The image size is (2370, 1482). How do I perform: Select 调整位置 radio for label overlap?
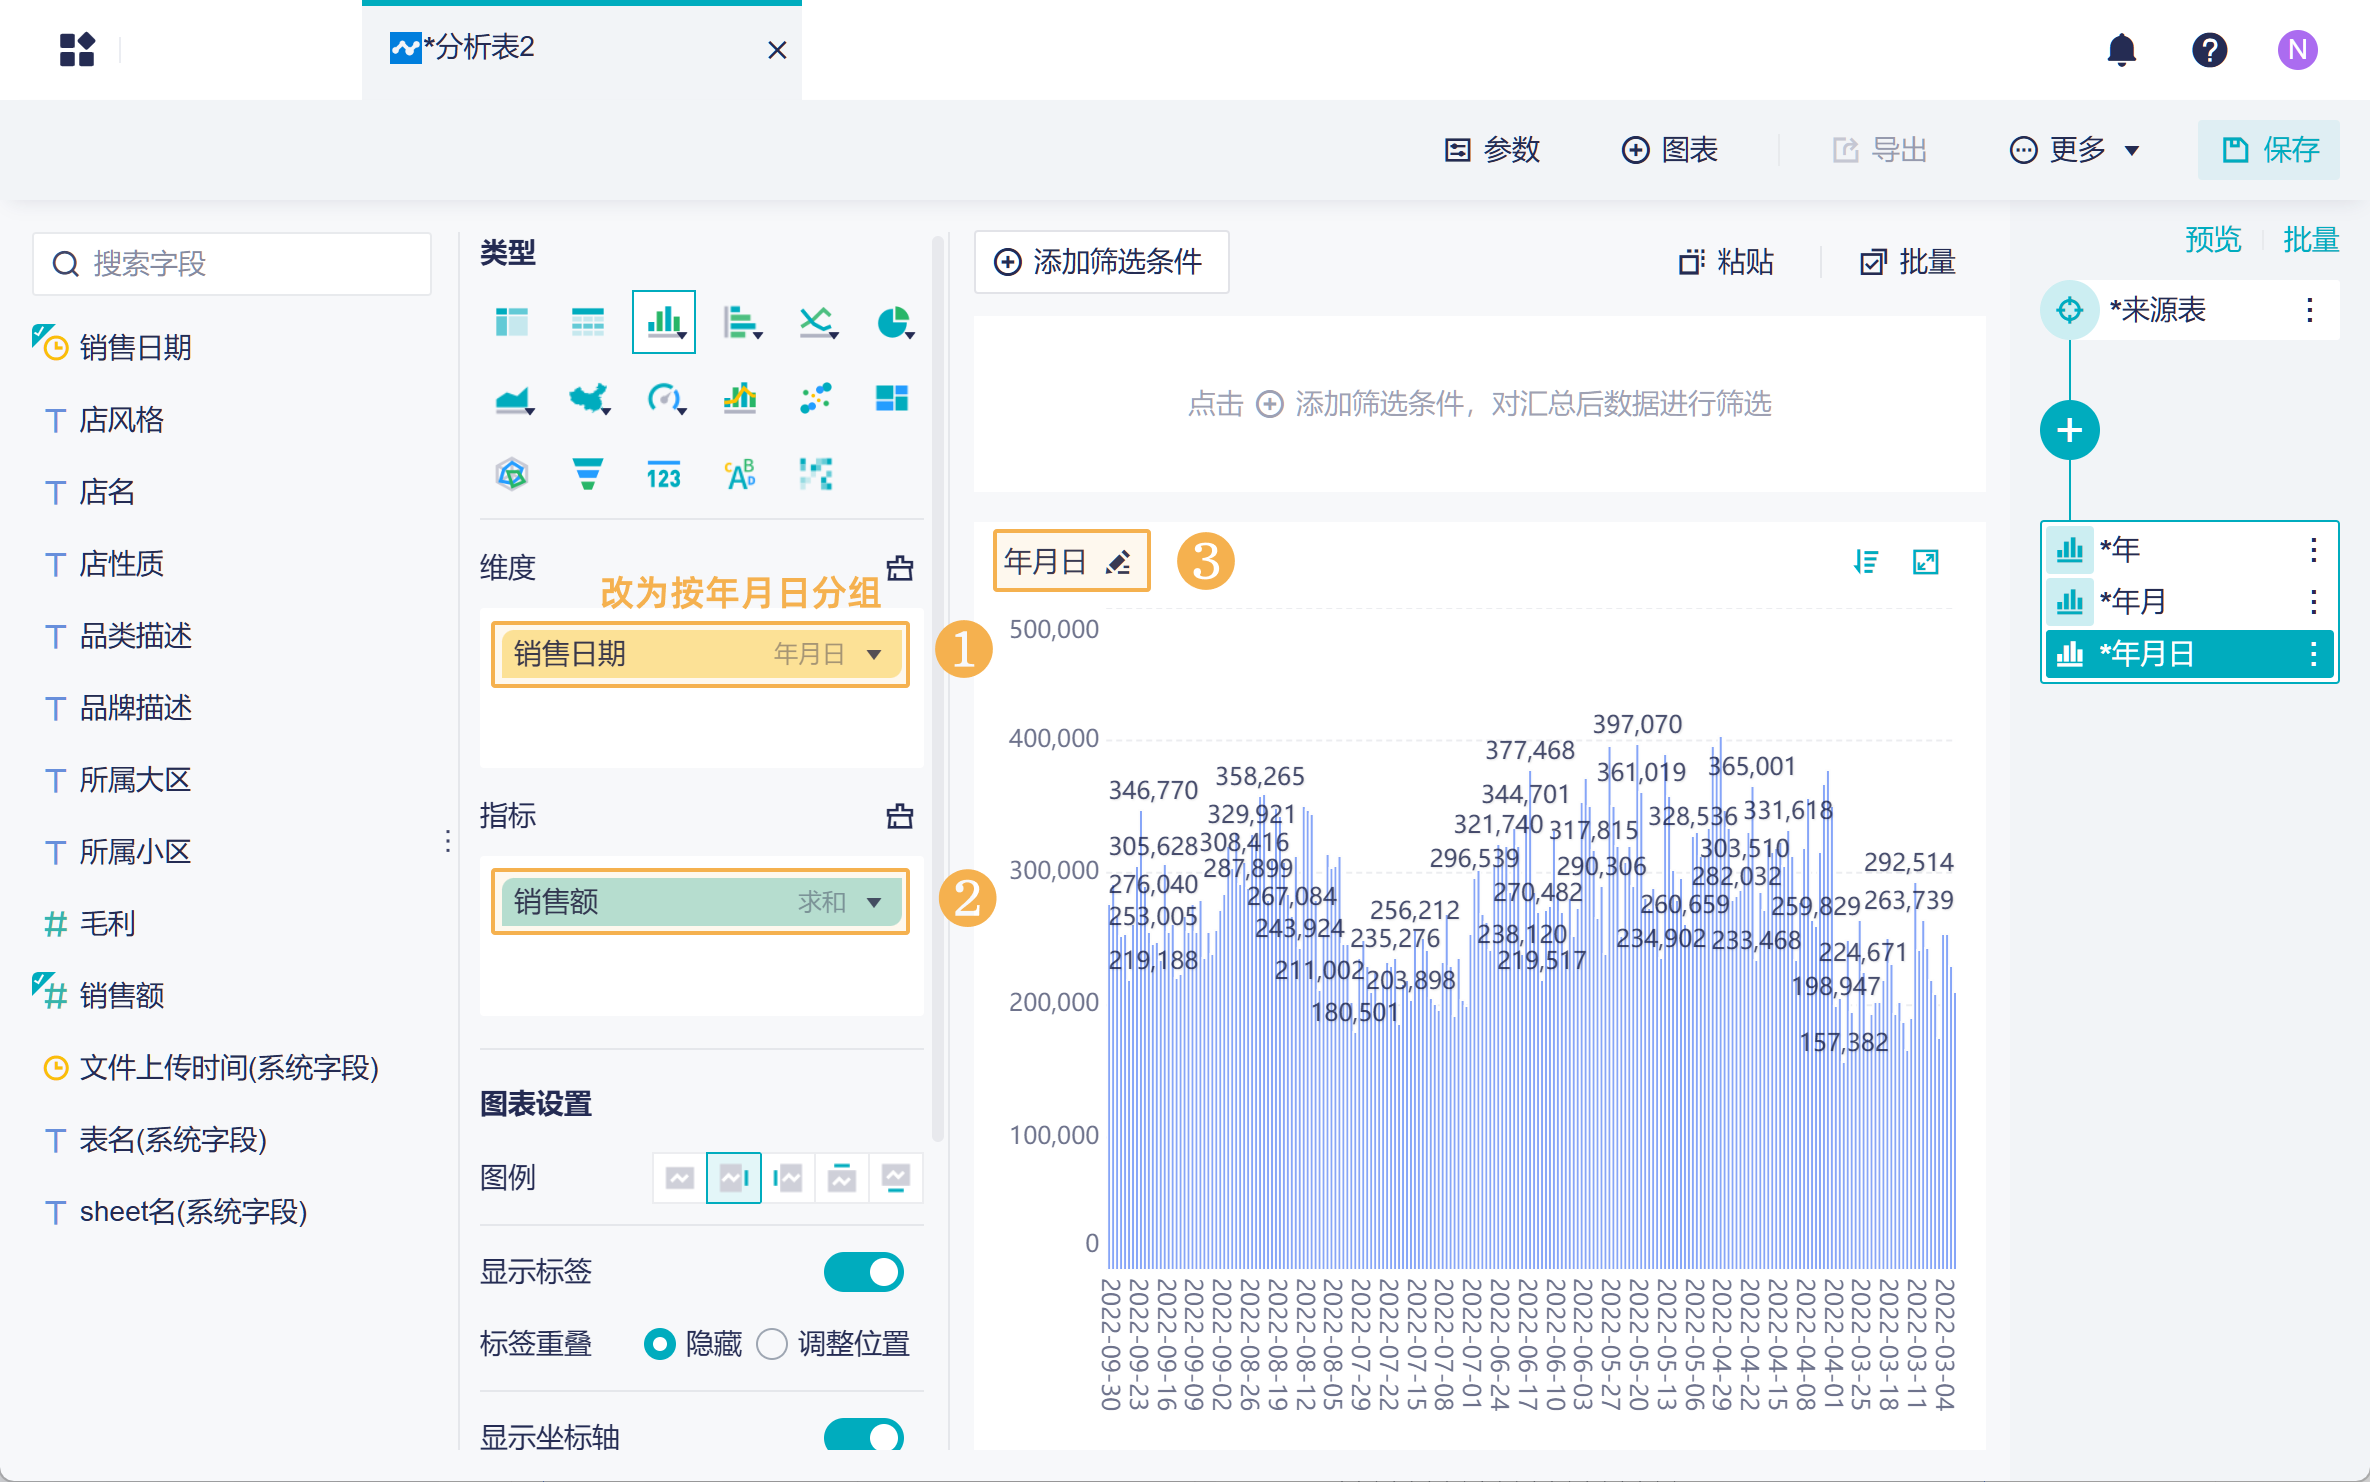click(772, 1343)
